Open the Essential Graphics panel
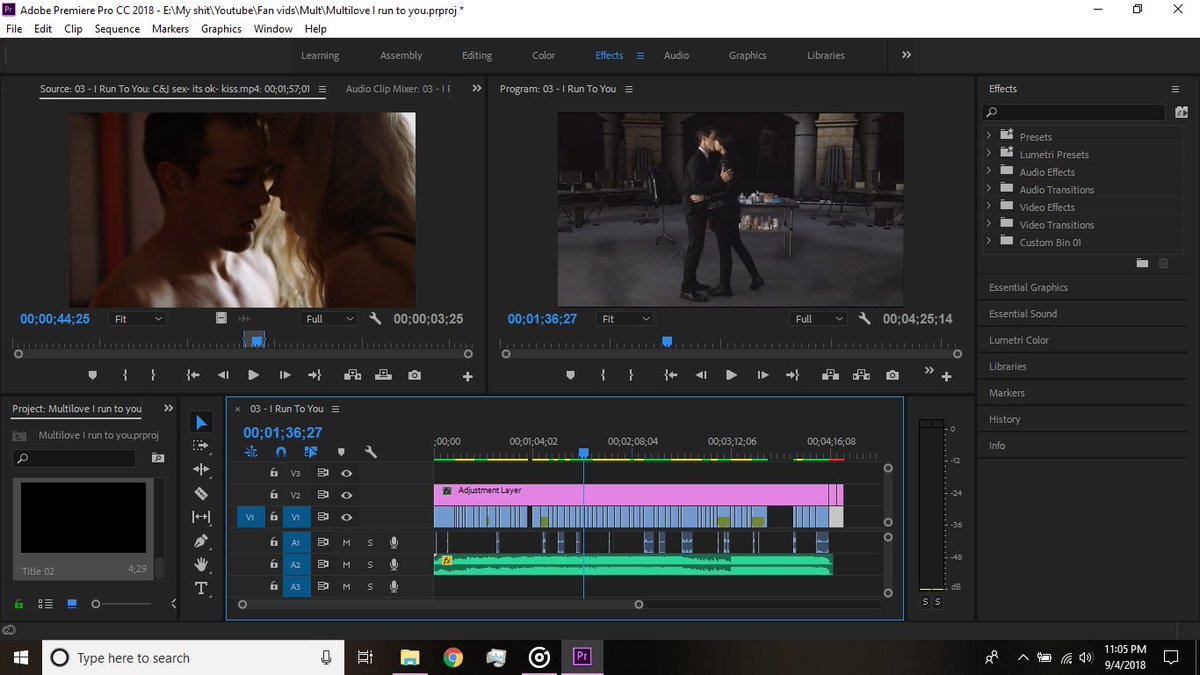This screenshot has width=1200, height=675. pos(1028,288)
